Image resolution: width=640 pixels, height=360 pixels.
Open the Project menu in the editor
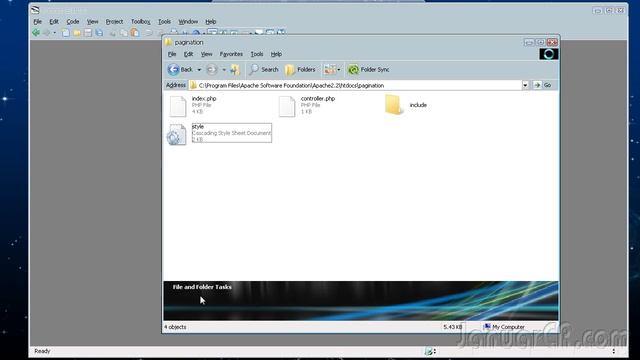[114, 22]
